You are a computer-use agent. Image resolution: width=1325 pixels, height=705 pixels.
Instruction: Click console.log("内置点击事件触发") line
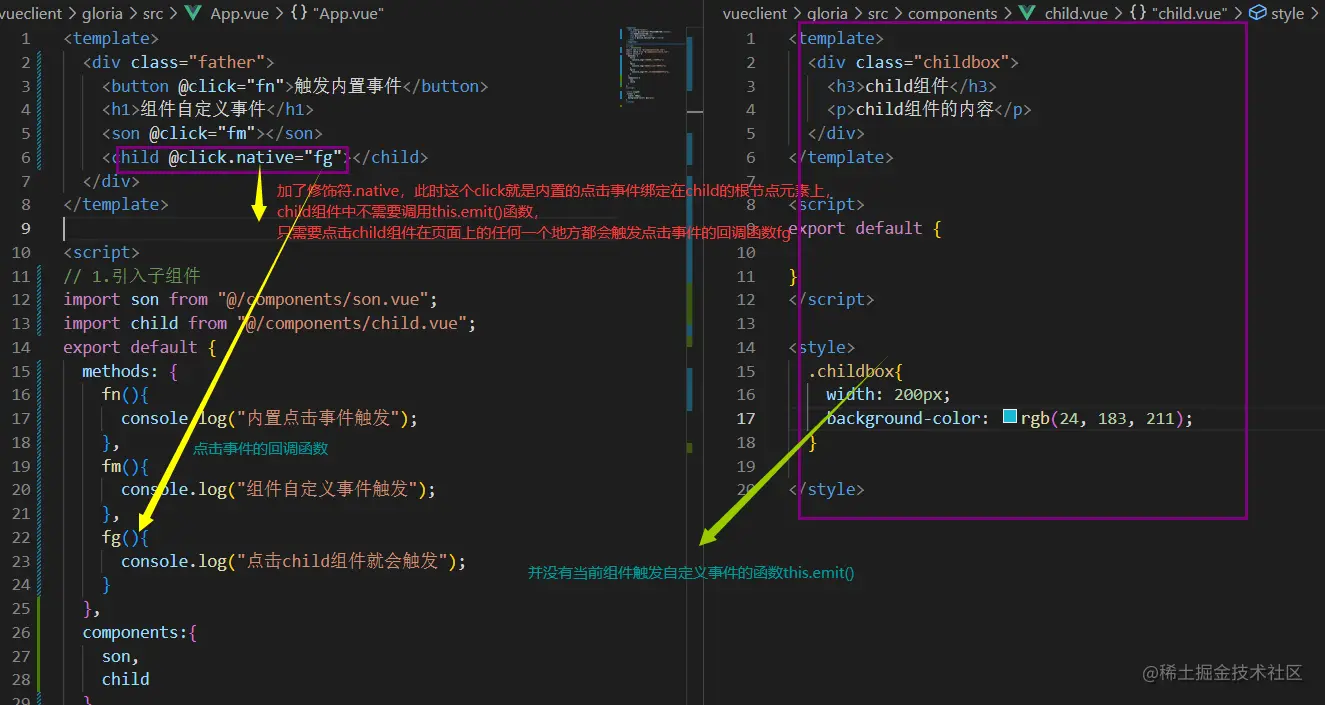coord(269,418)
